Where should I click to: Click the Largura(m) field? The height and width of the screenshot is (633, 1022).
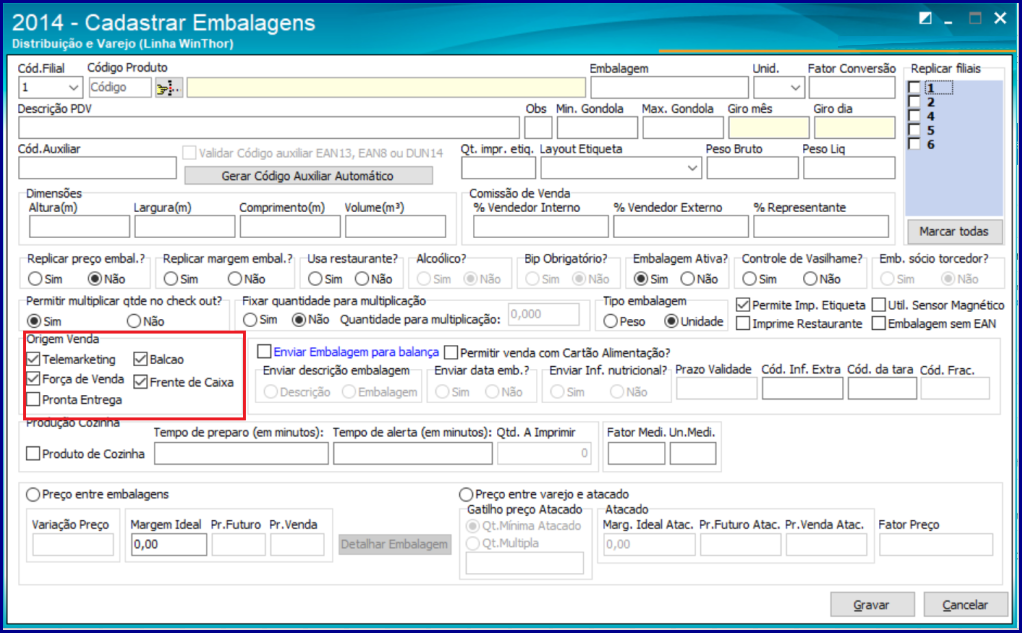coord(185,226)
